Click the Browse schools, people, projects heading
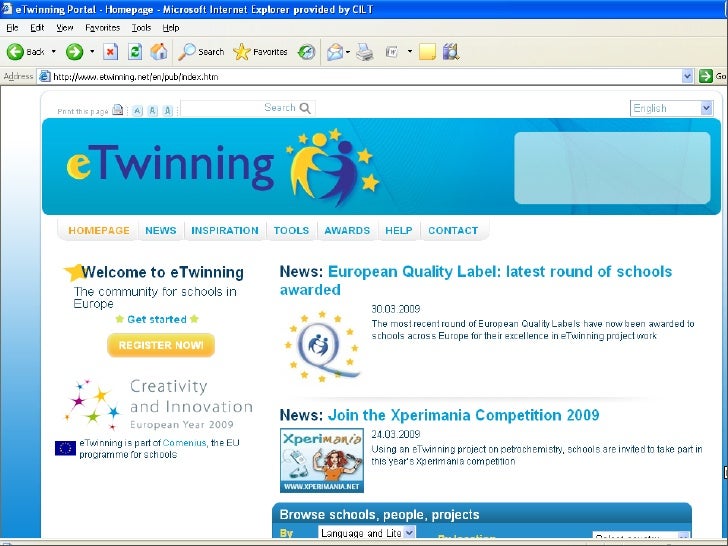728x546 pixels. click(x=379, y=514)
